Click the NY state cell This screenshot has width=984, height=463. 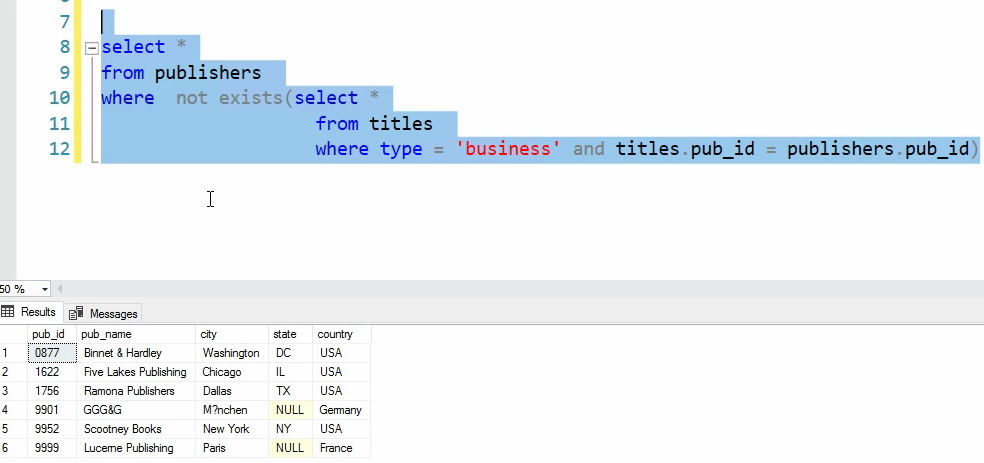pos(291,429)
